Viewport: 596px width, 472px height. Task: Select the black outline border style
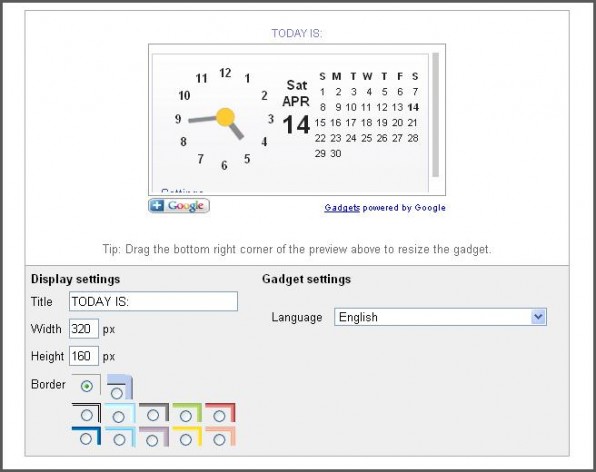click(x=87, y=415)
